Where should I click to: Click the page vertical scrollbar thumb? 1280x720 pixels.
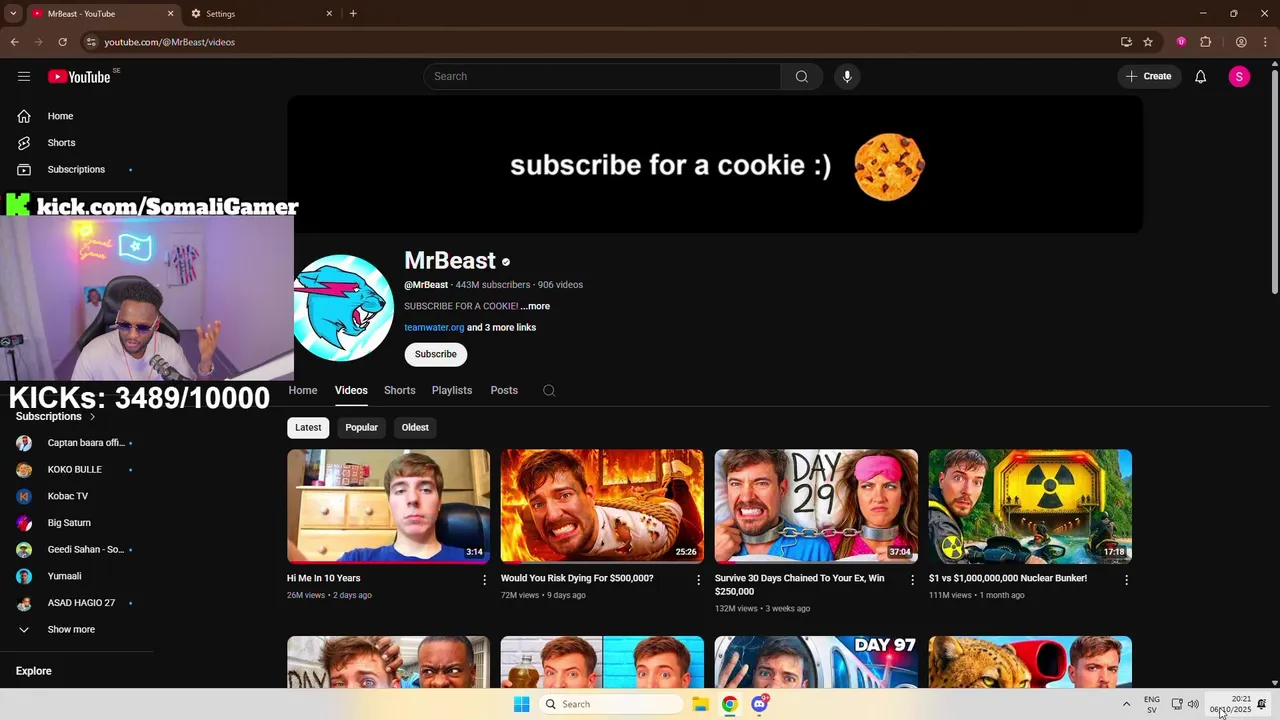coord(1274,182)
